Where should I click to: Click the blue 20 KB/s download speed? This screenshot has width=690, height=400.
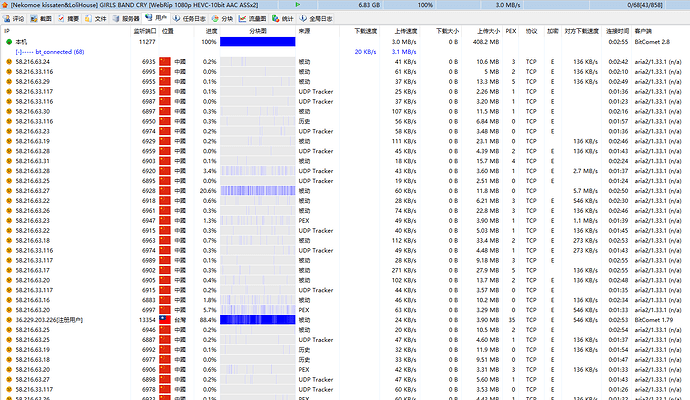tap(365, 52)
